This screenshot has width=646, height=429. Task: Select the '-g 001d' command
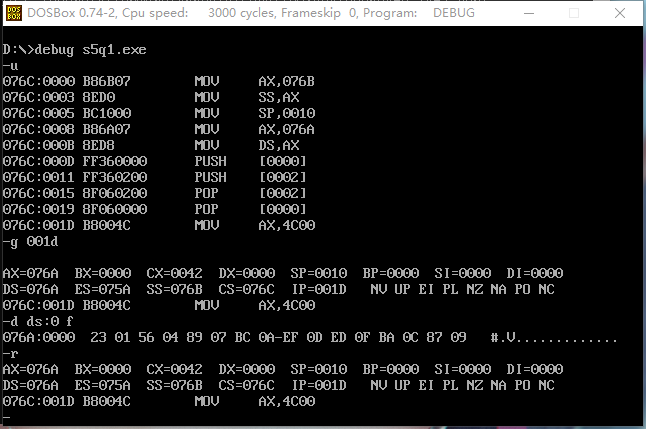(x=30, y=241)
